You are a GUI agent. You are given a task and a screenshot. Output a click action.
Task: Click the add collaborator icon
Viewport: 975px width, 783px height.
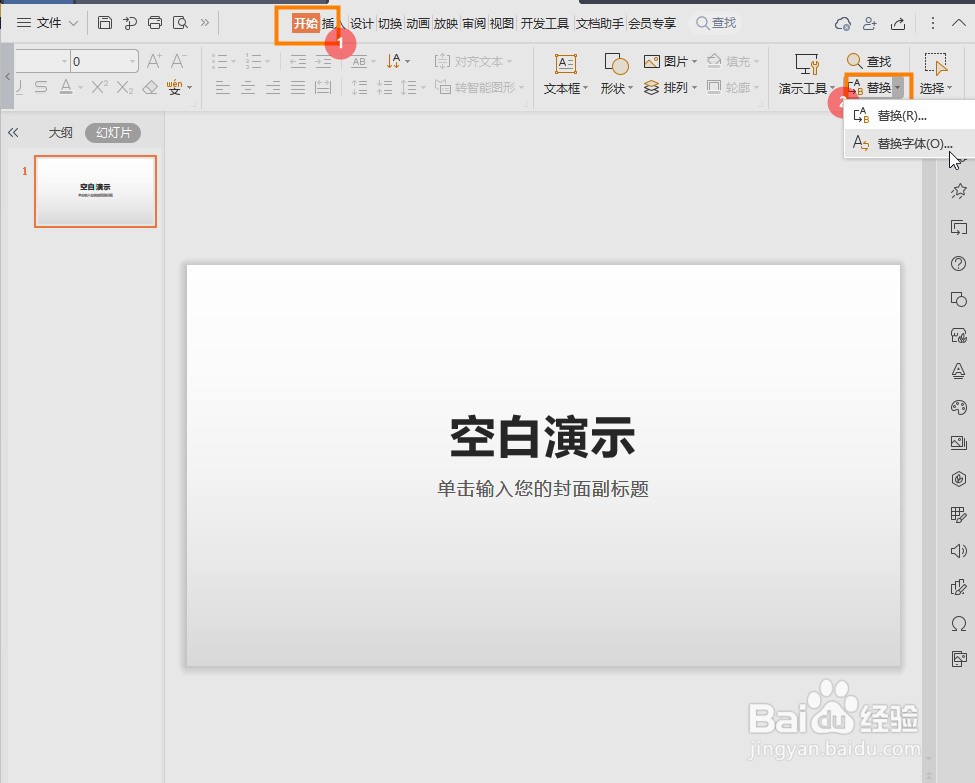click(869, 24)
